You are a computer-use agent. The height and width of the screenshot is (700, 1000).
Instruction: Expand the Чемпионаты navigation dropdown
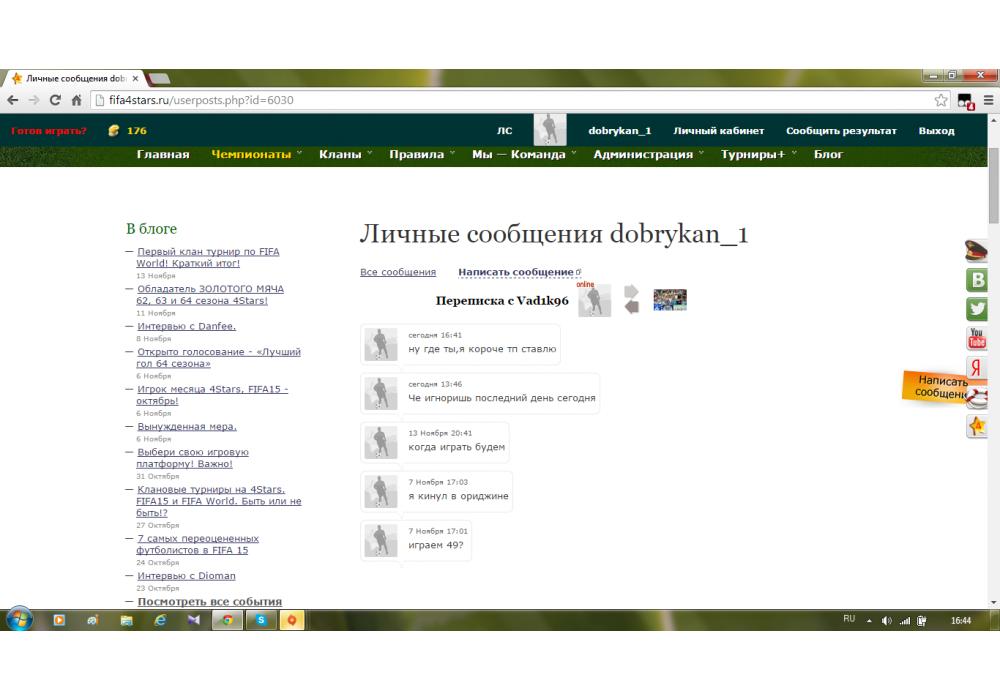coord(251,154)
